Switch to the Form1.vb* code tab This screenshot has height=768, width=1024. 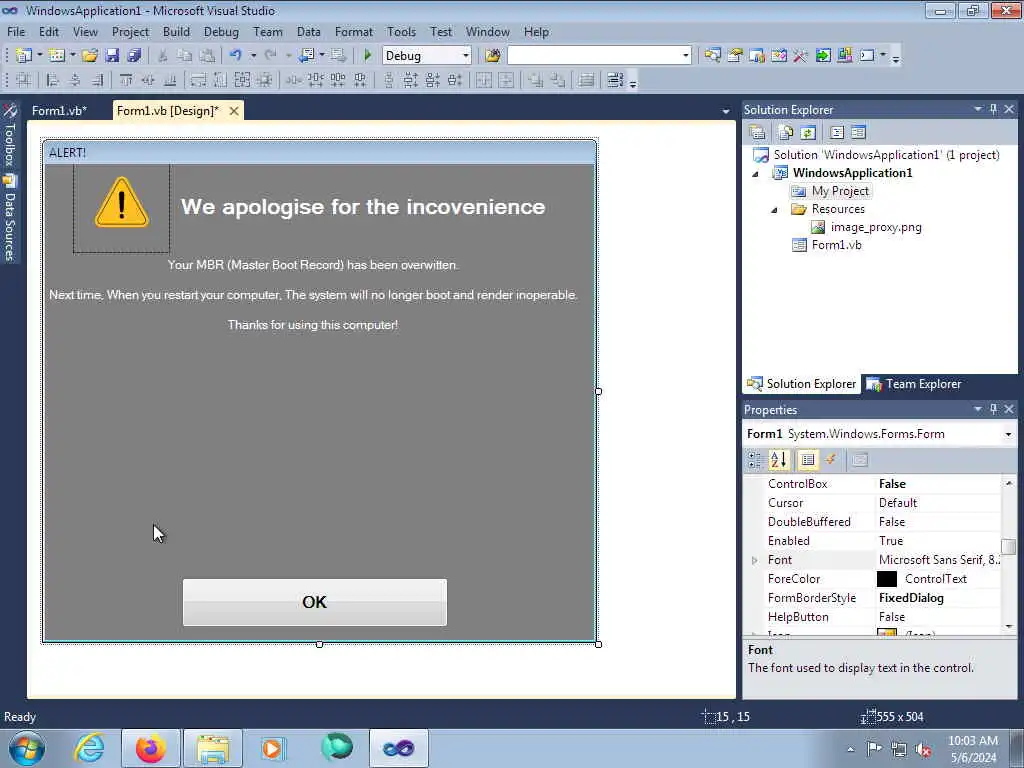click(x=59, y=111)
